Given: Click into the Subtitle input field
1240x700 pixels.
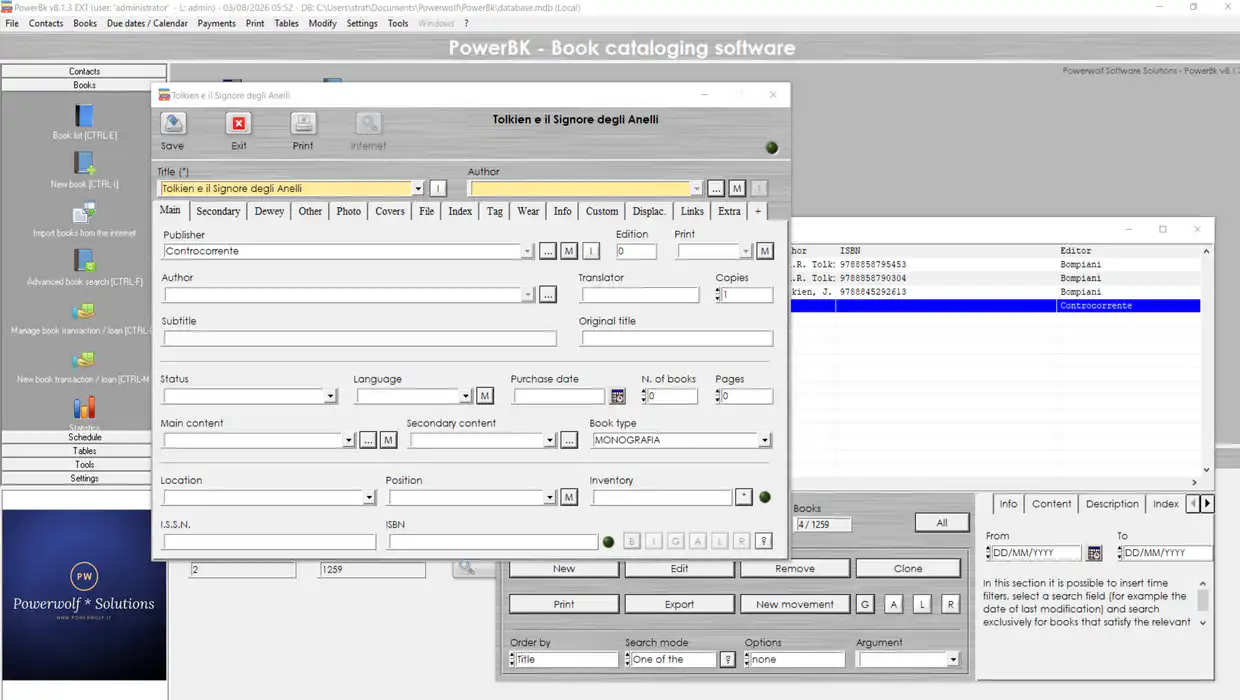Looking at the screenshot, I should (x=359, y=338).
